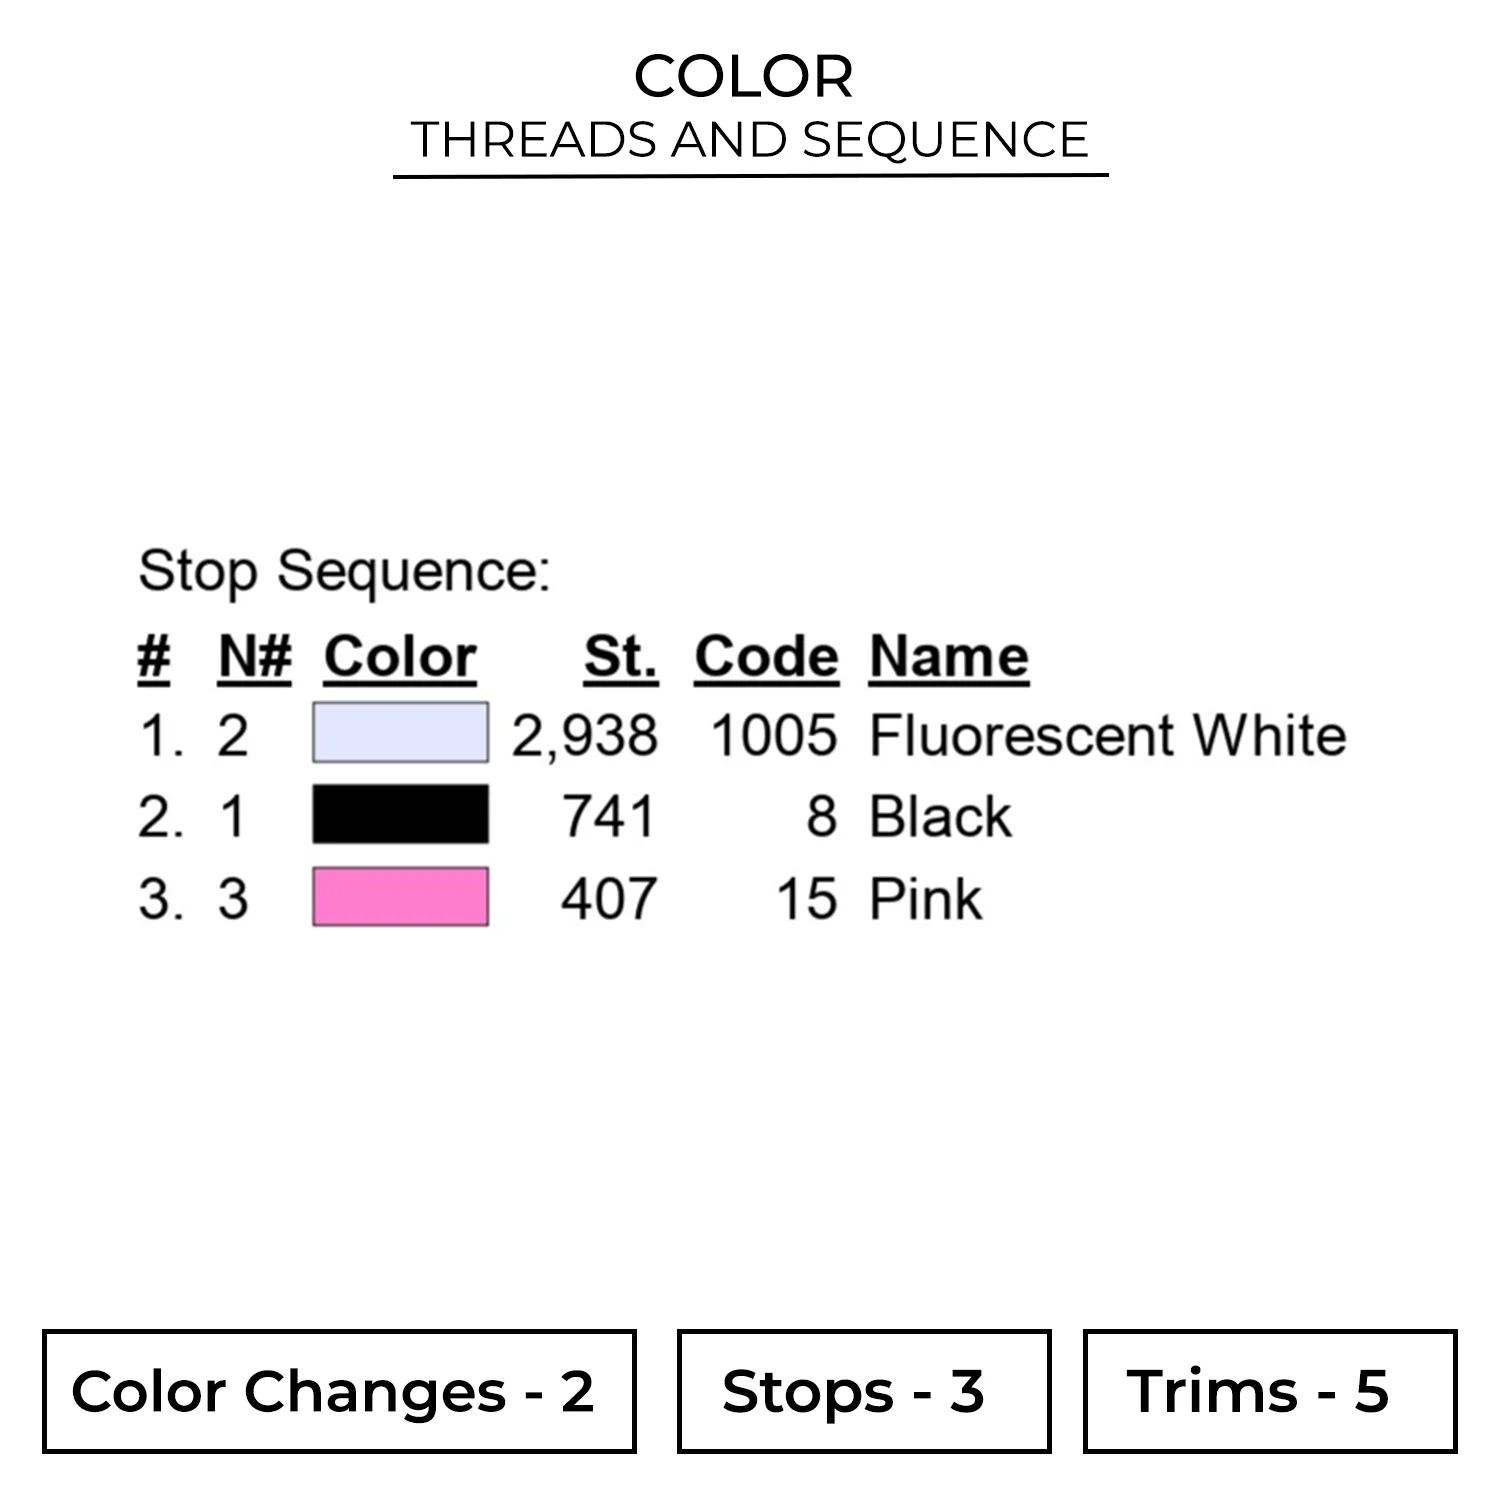Click the THREADS AND SEQUENCE subtitle
This screenshot has height=1500, width=1500.
[x=750, y=139]
